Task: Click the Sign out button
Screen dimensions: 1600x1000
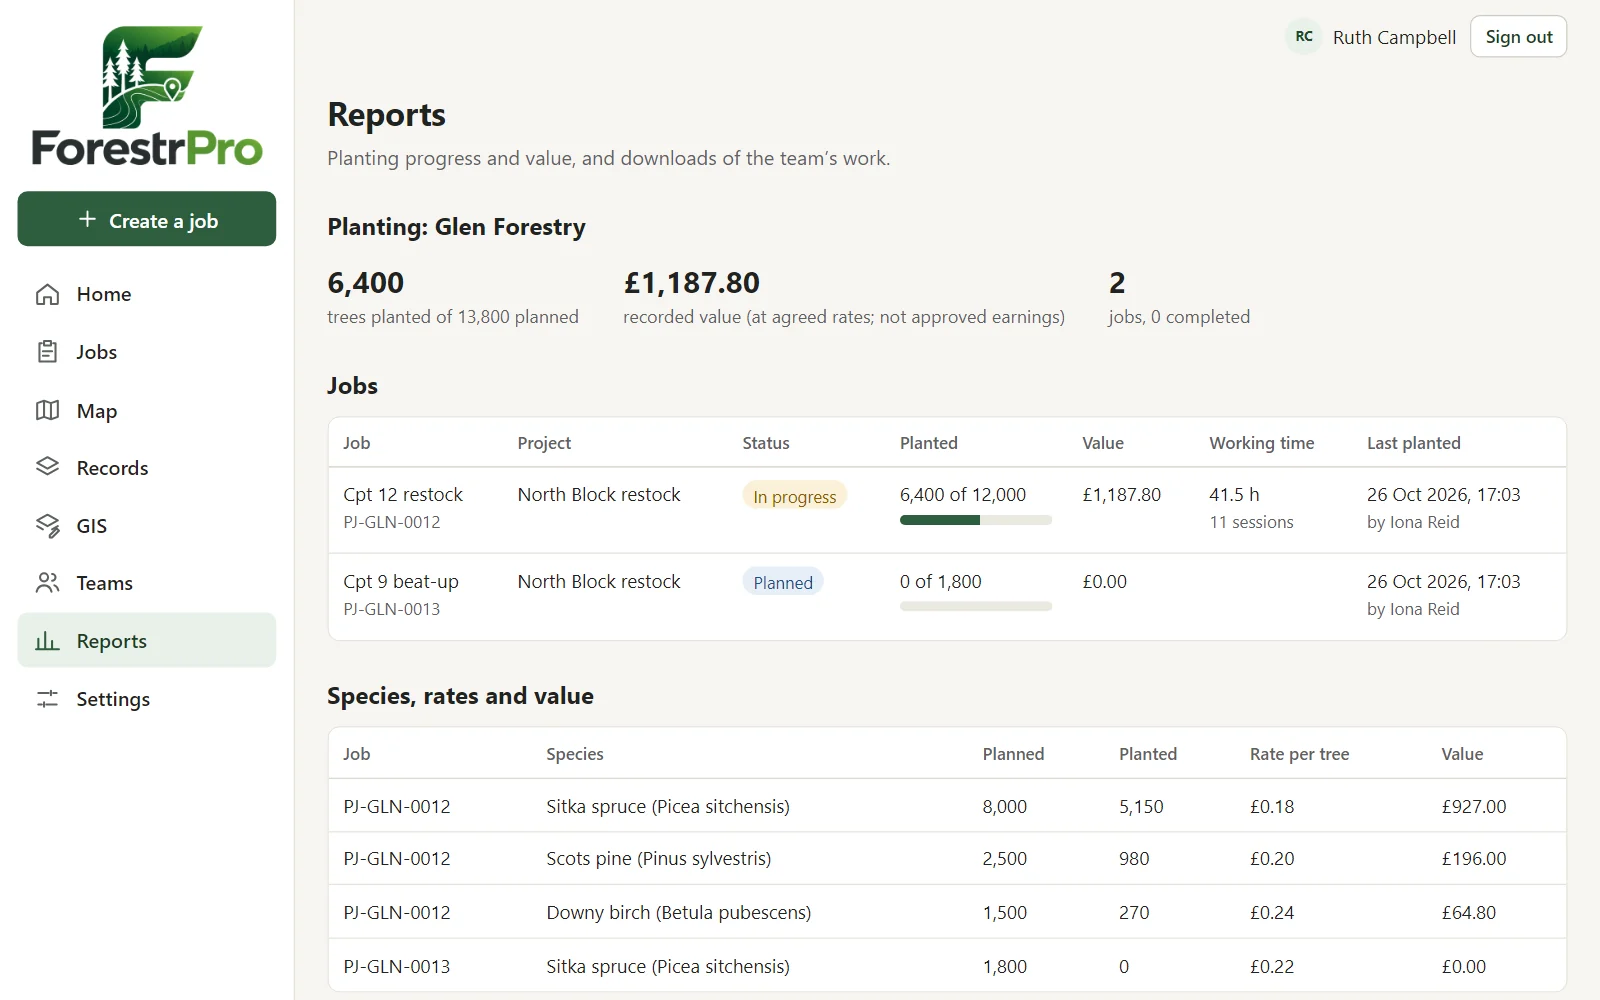Action: pyautogui.click(x=1518, y=37)
